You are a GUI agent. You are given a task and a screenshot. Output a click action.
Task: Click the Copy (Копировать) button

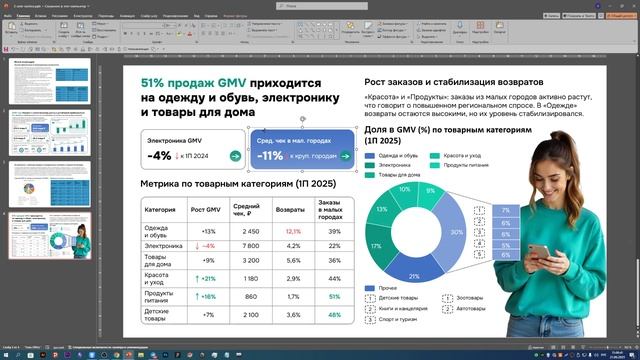[x=31, y=30]
